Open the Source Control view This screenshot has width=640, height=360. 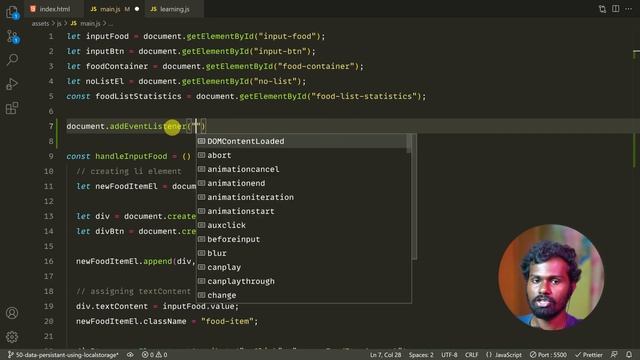12,37
